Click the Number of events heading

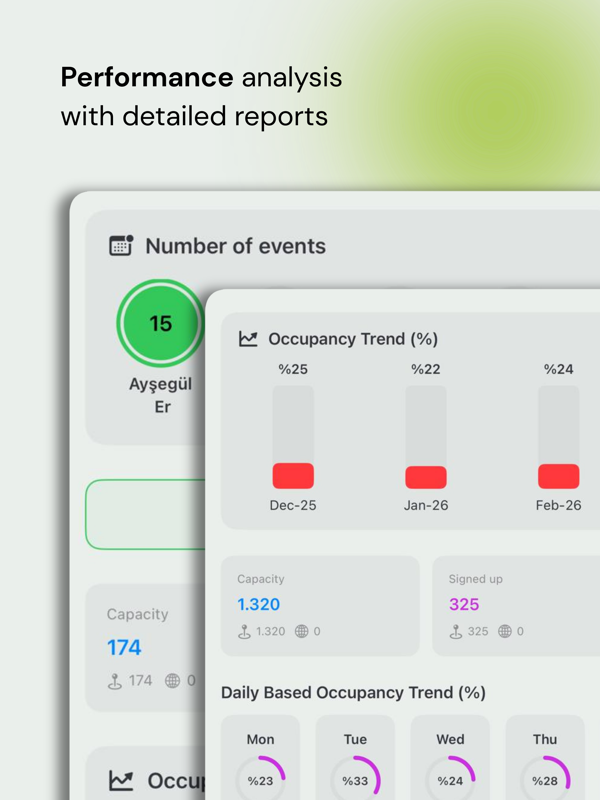tap(235, 246)
